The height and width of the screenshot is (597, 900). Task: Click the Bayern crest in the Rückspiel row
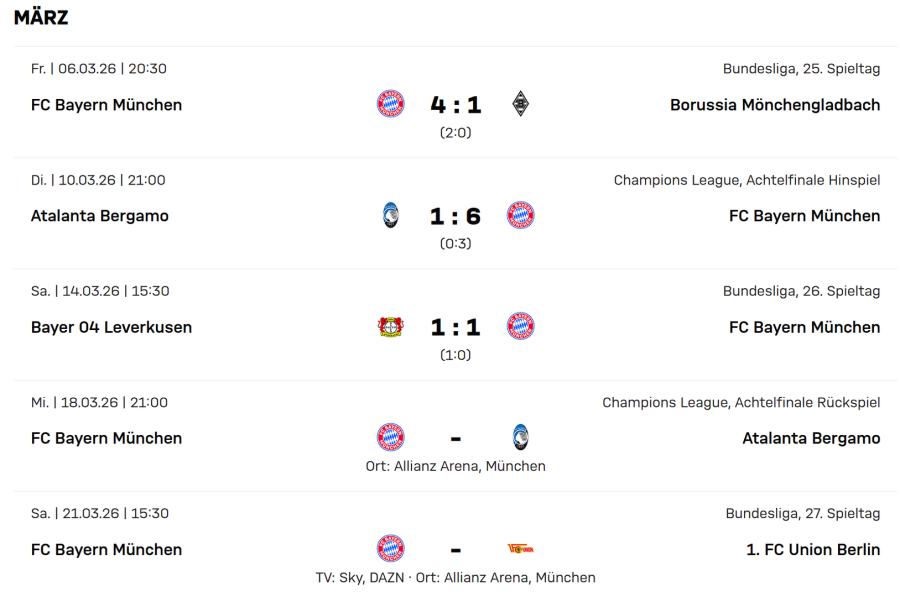391,438
